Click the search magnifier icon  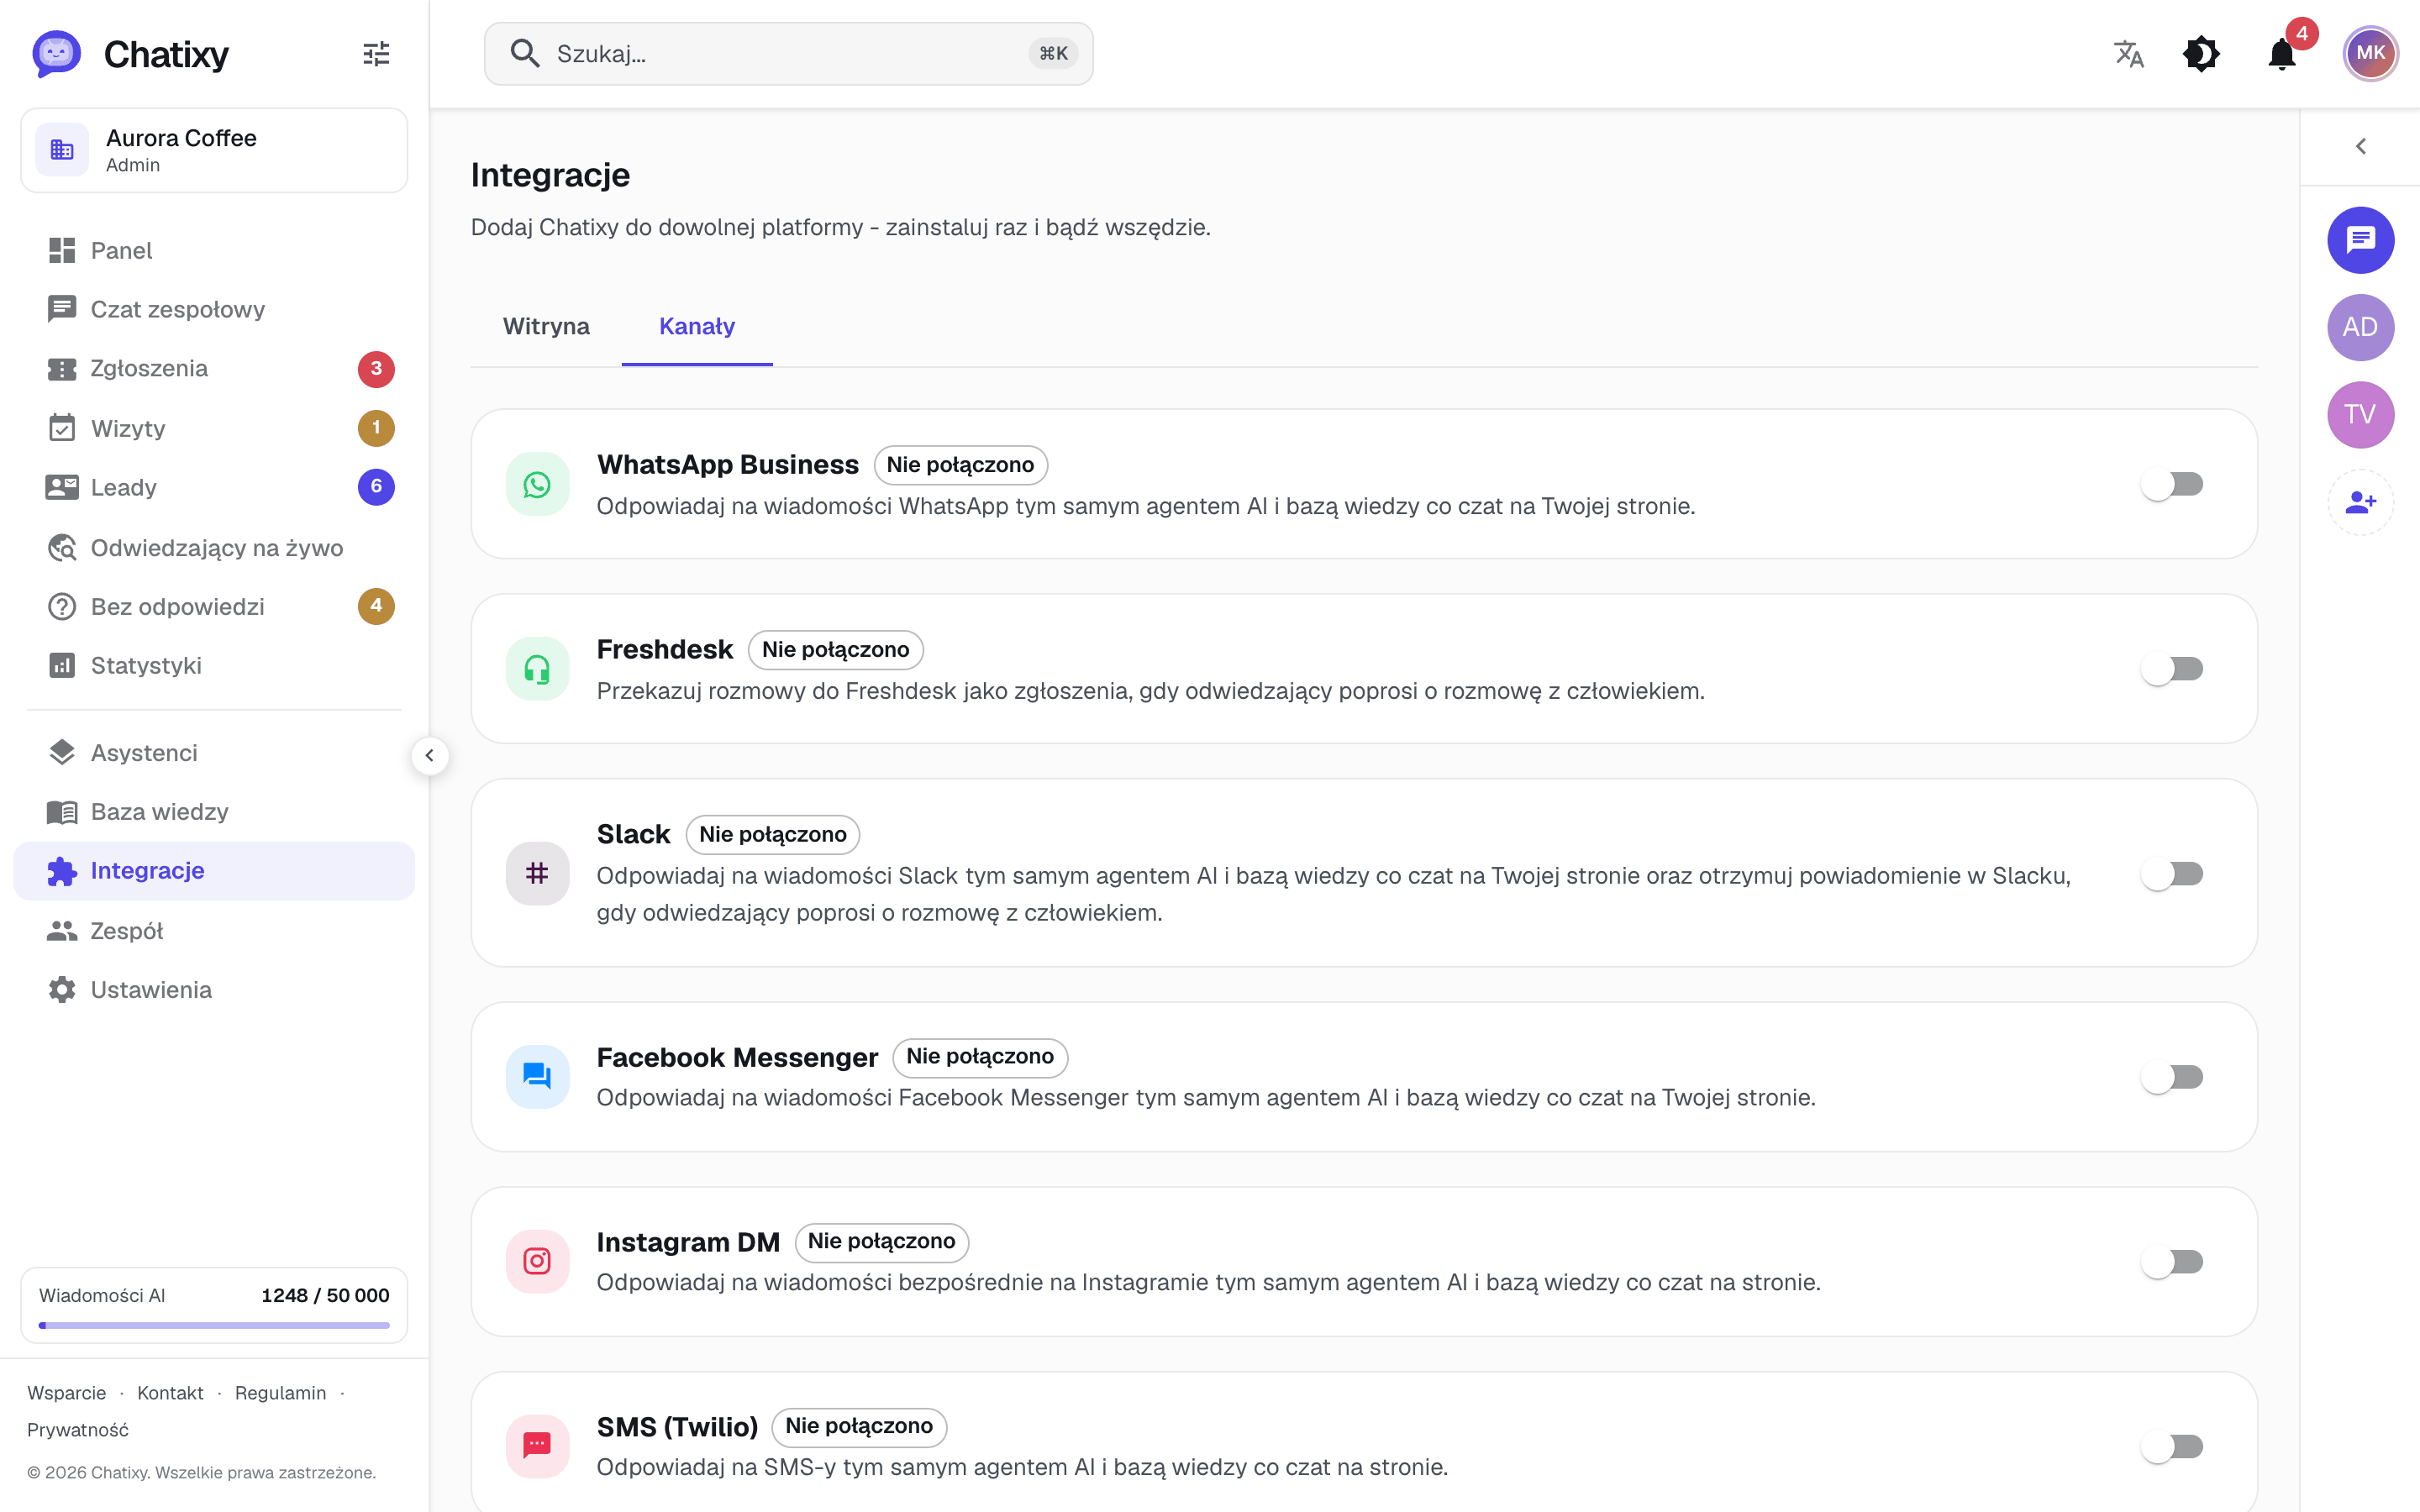click(x=525, y=54)
